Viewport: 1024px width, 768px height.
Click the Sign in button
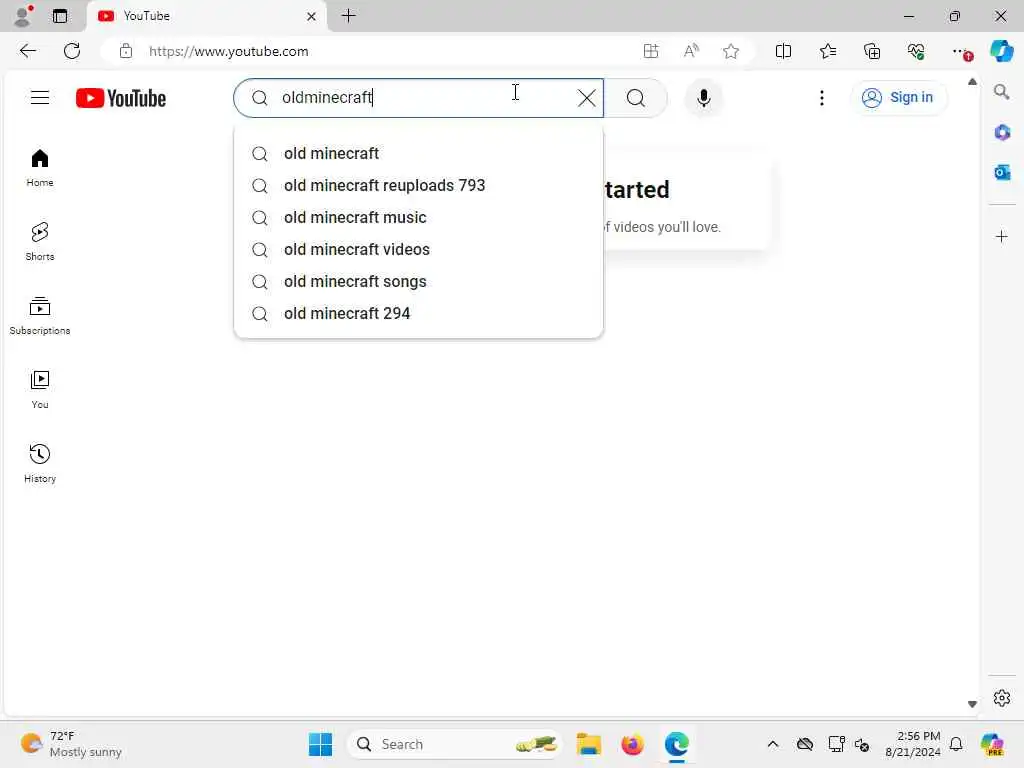click(899, 98)
